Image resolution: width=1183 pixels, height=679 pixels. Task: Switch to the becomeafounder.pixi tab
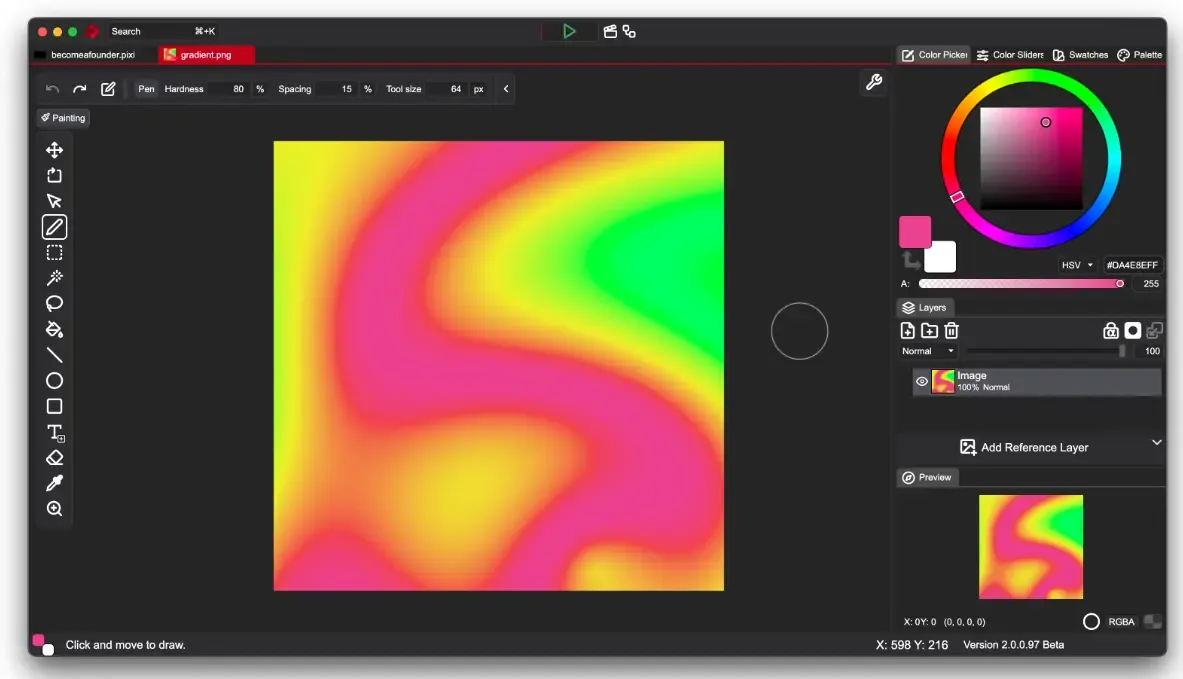[90, 55]
